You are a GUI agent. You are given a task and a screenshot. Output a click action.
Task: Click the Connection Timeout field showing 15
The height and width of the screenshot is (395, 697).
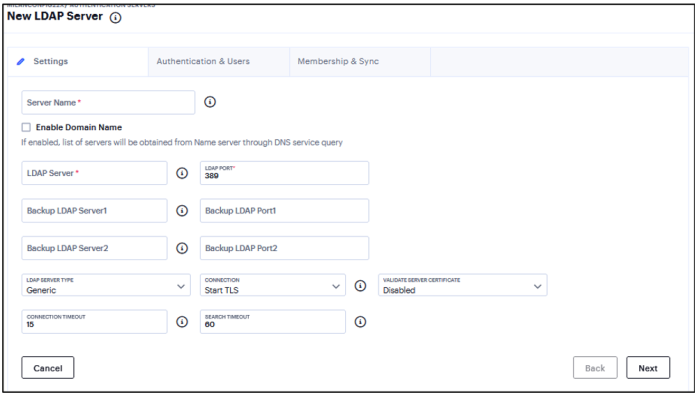[x=94, y=322]
